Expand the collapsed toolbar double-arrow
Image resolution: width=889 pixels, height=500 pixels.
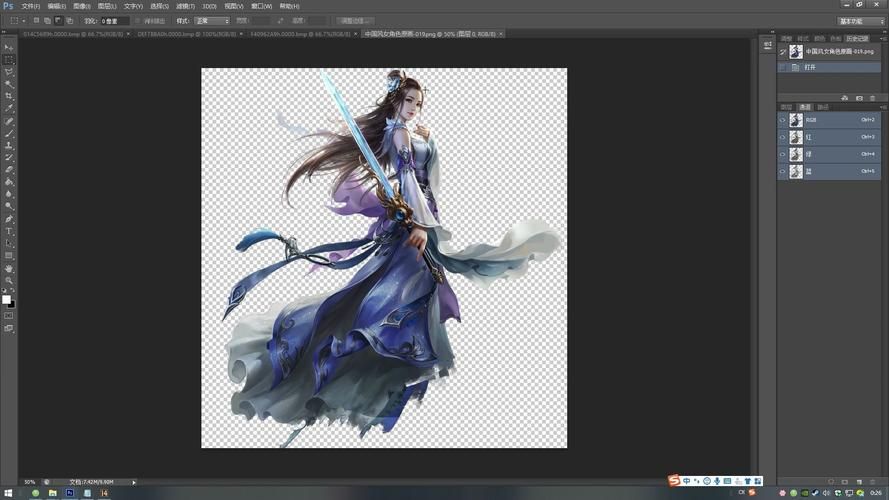coord(4,32)
